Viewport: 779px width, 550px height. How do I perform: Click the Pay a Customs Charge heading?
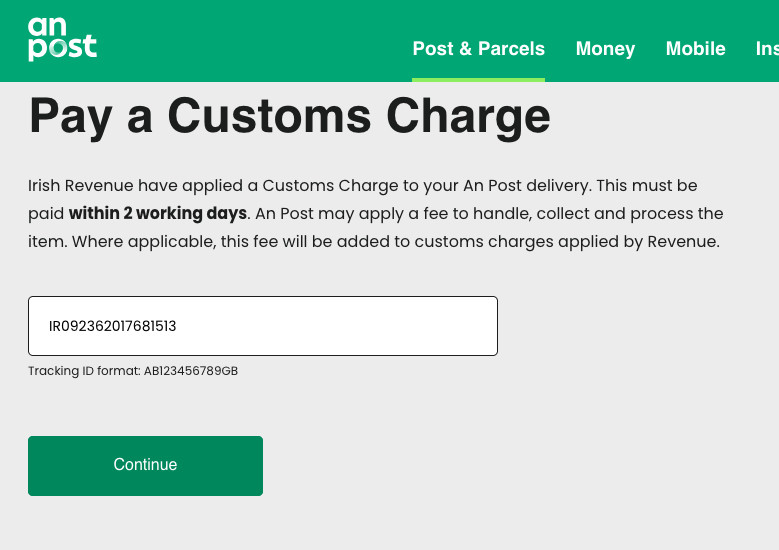[289, 117]
